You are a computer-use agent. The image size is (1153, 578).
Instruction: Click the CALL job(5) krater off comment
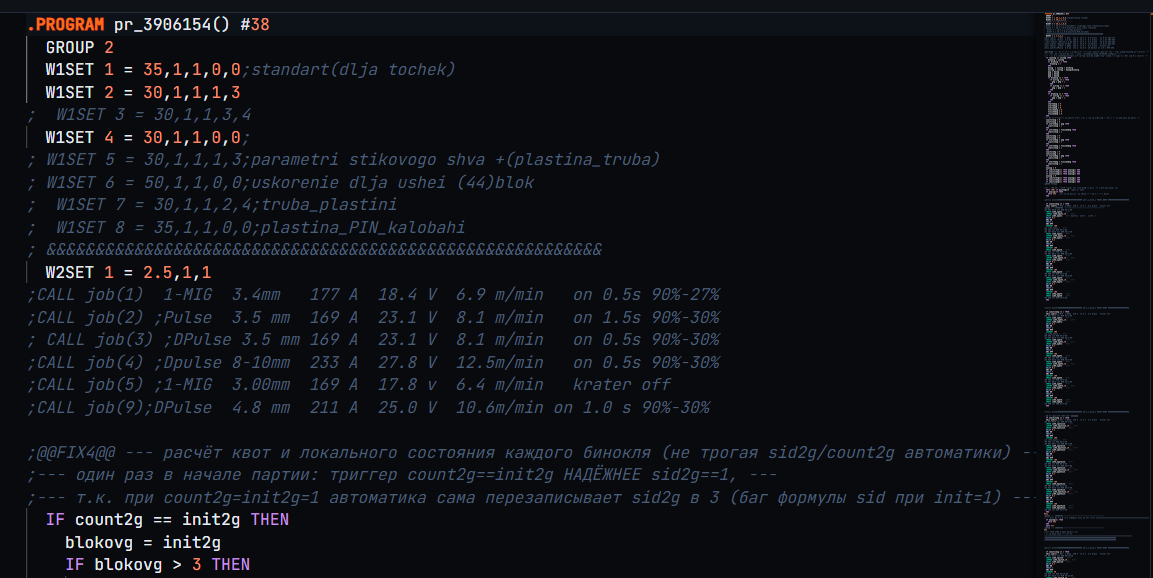click(349, 385)
